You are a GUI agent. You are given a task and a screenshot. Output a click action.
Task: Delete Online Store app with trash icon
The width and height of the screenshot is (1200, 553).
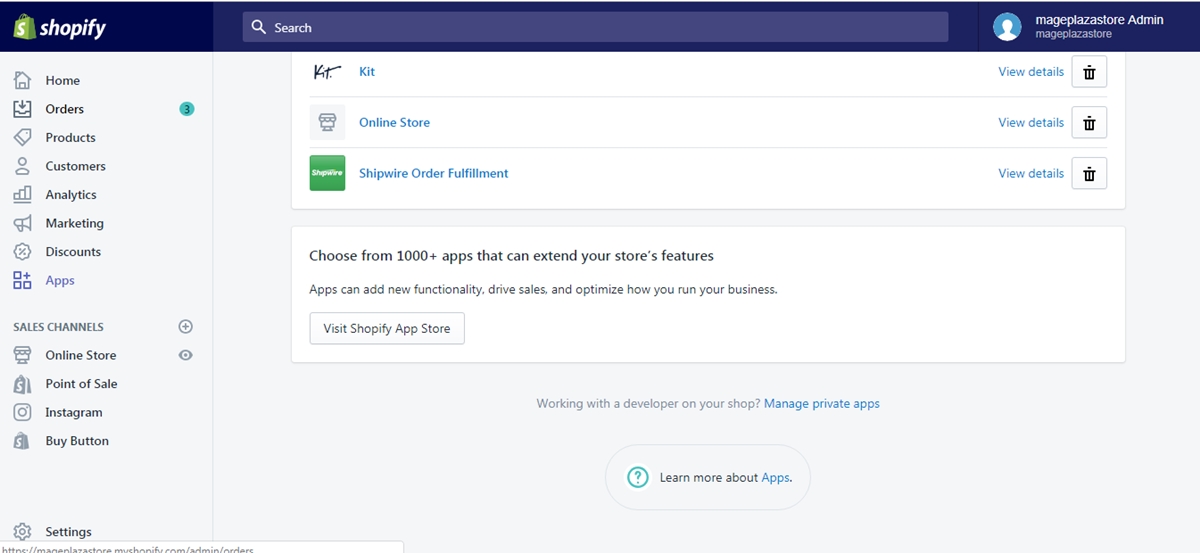point(1089,123)
